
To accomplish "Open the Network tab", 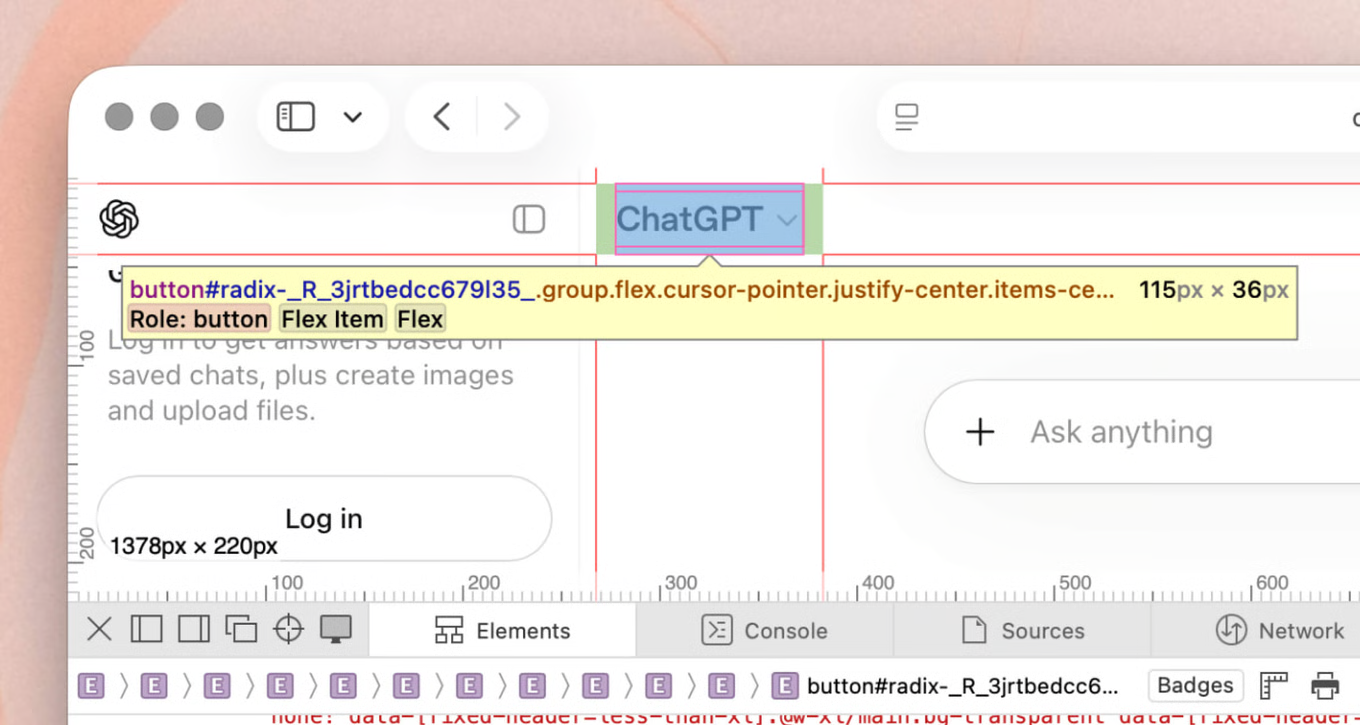I will 1279,631.
